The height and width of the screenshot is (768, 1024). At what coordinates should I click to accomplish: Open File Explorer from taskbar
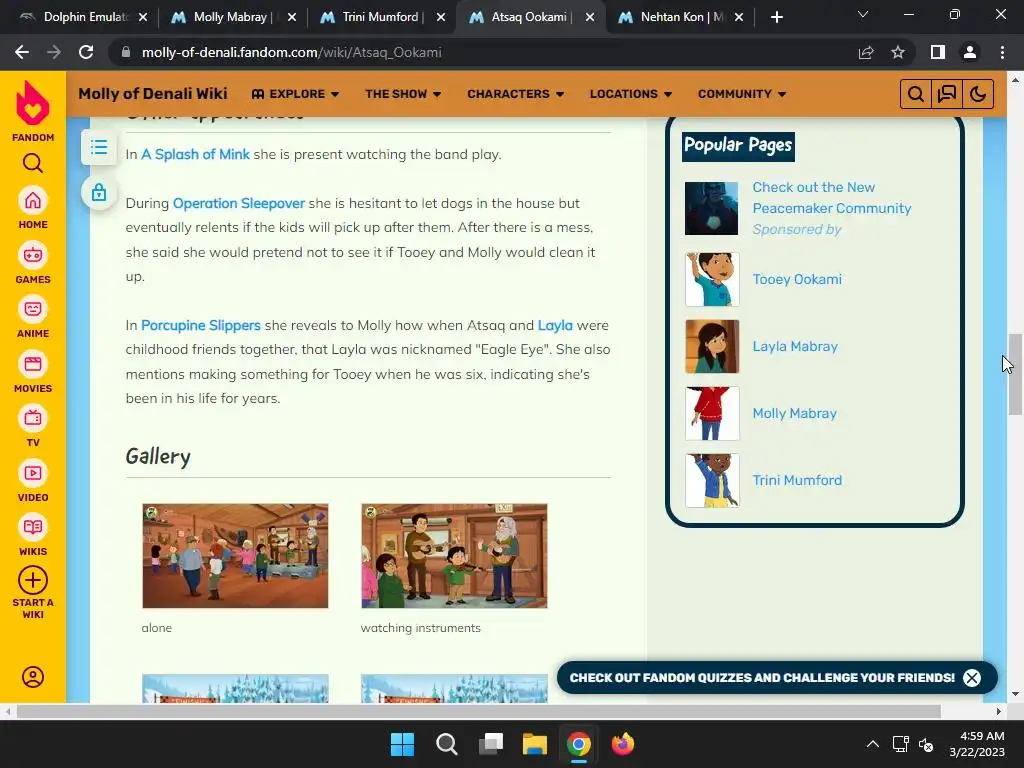535,744
